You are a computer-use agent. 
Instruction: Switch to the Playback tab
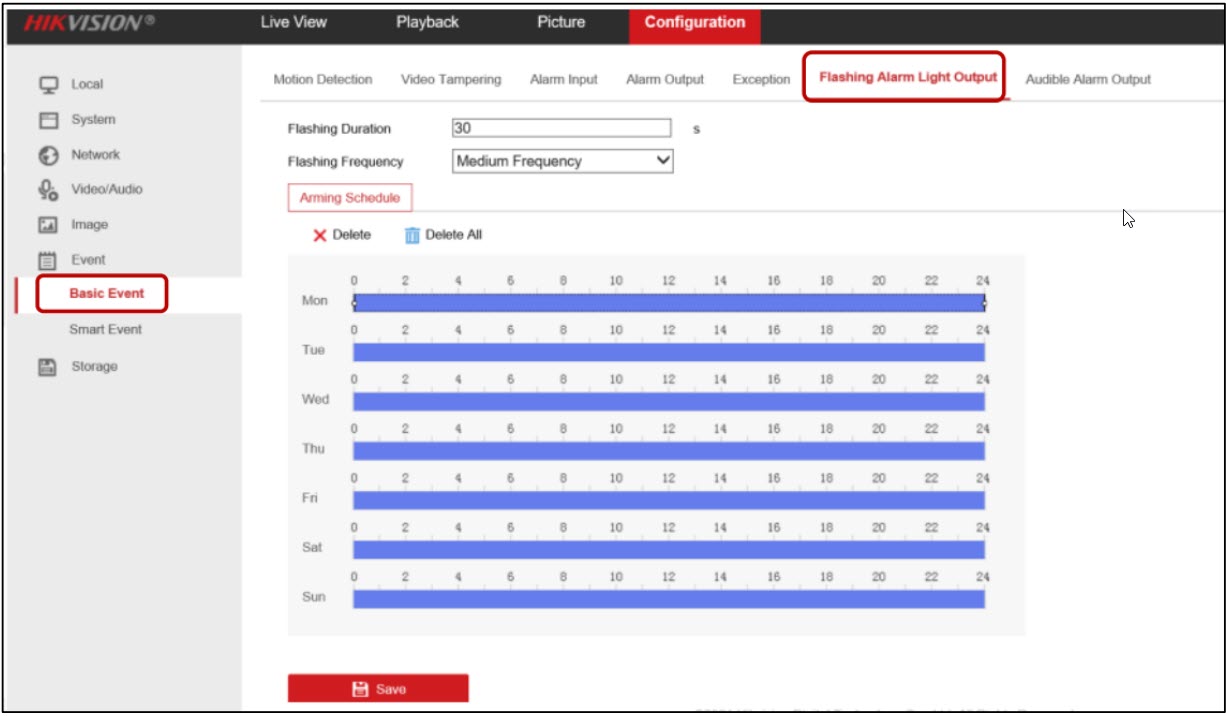(x=427, y=22)
